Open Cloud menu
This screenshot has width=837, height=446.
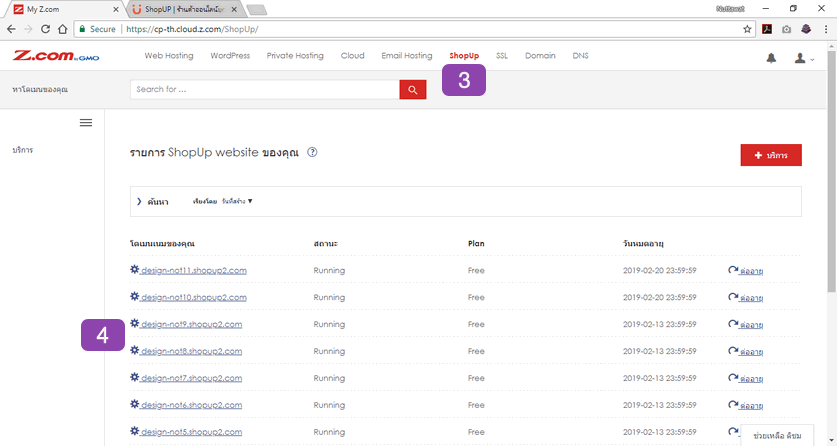click(352, 55)
